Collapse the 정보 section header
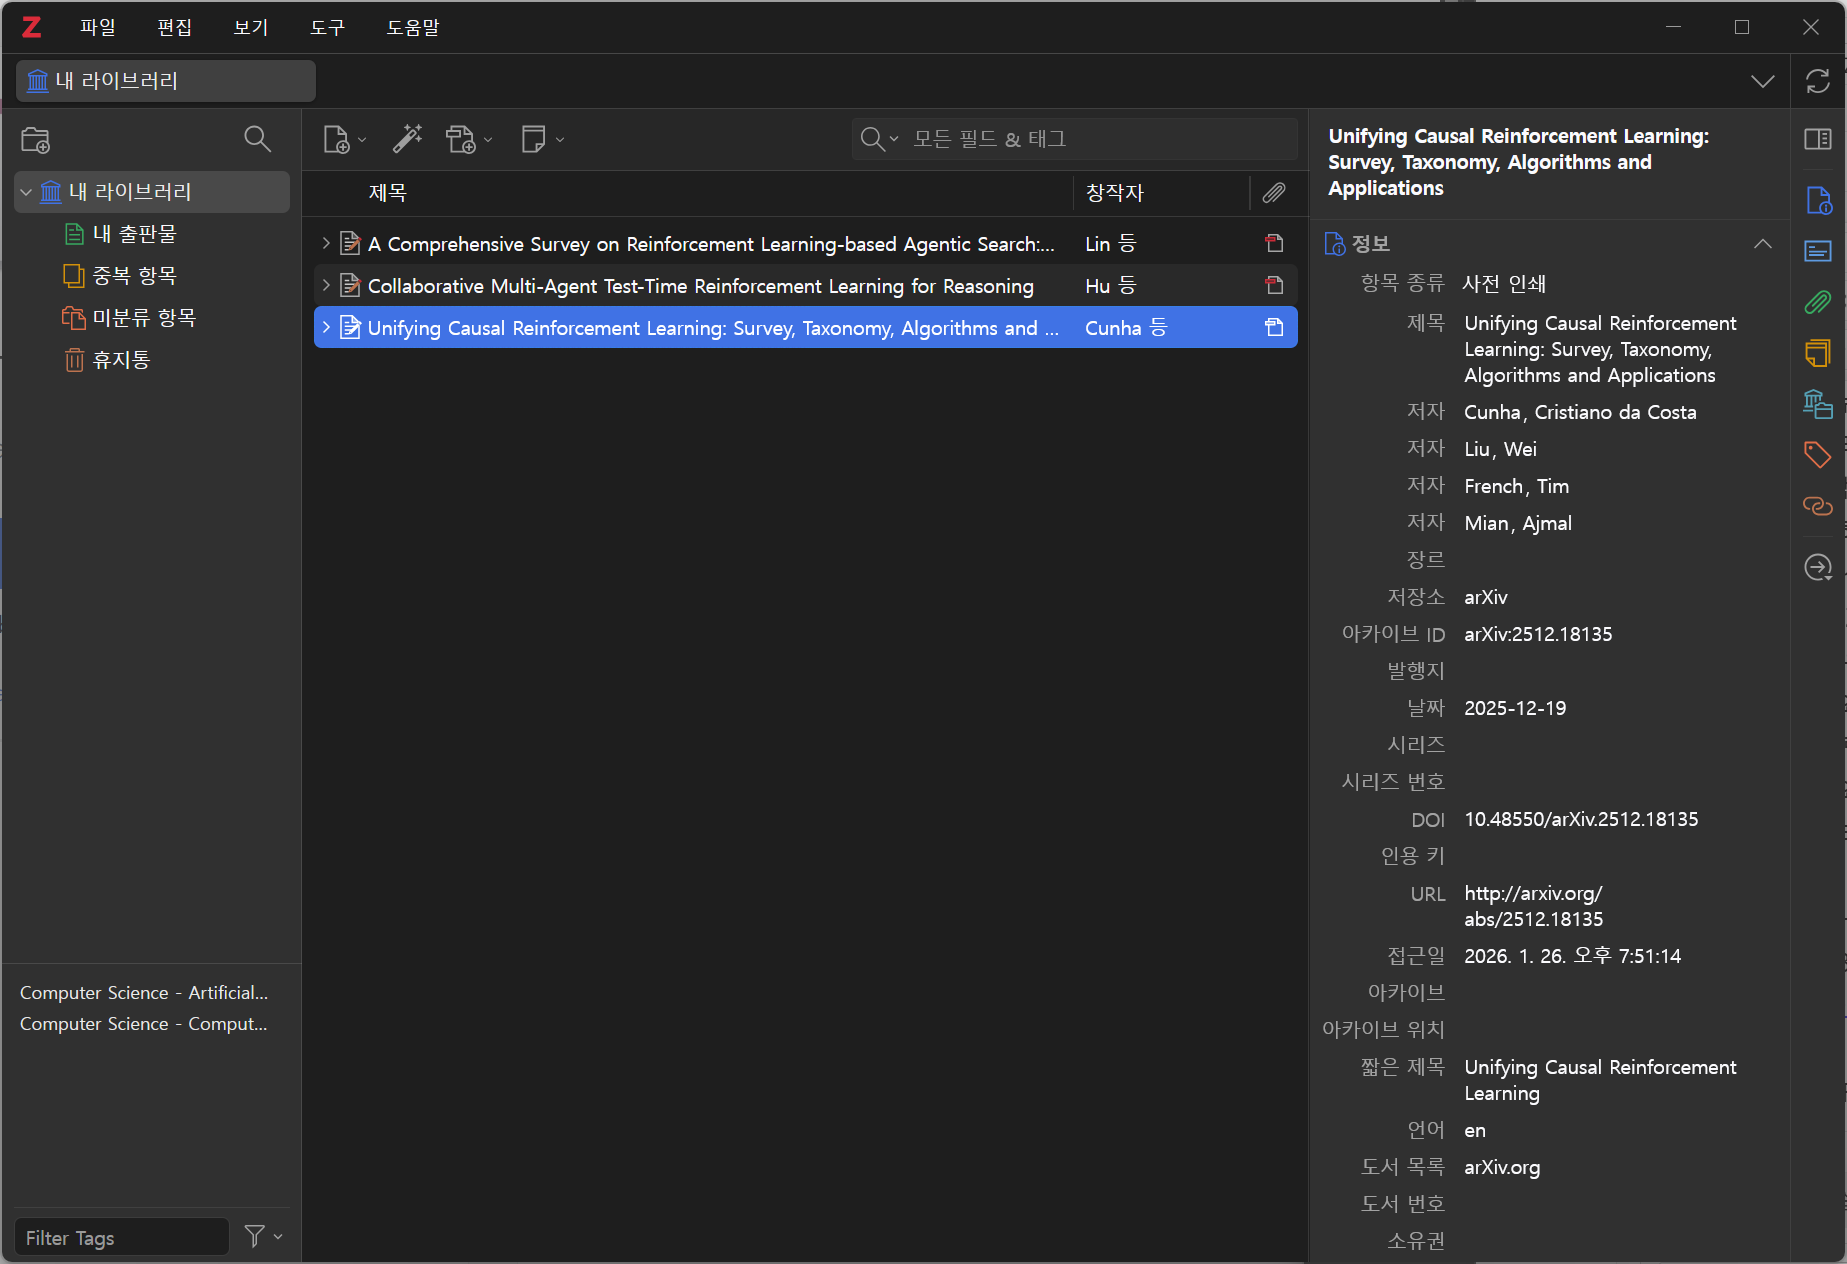 tap(1762, 244)
